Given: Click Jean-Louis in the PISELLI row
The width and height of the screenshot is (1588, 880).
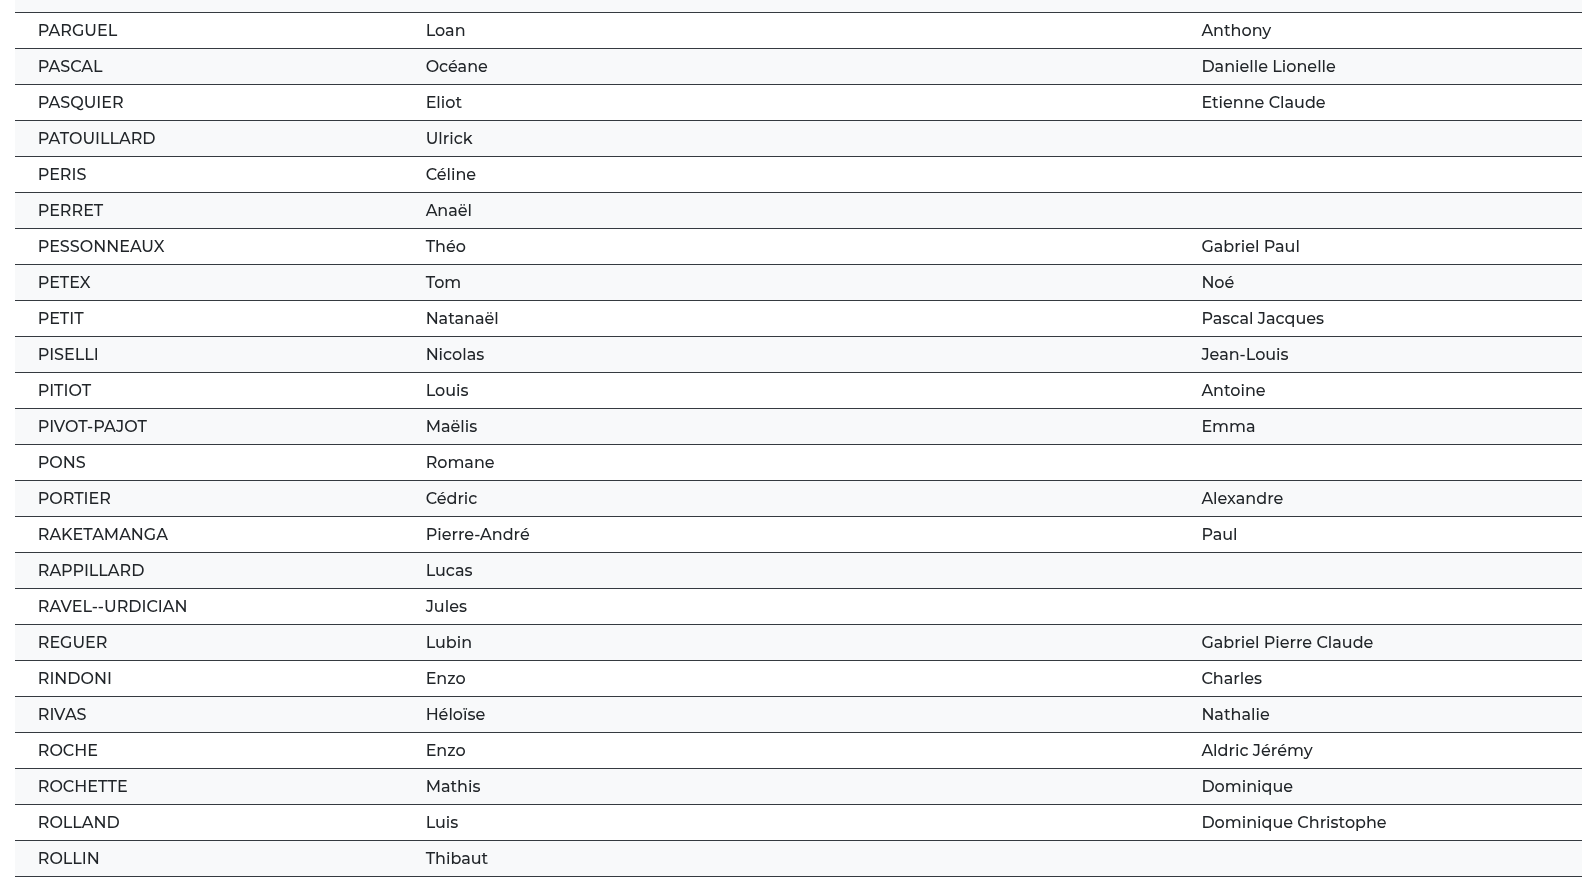Looking at the screenshot, I should click(x=1244, y=355).
